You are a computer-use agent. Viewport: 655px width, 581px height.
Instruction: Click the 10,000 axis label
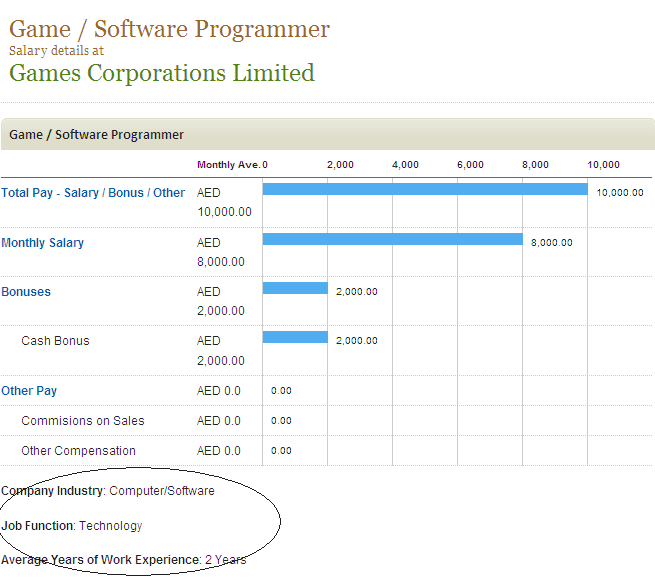pyautogui.click(x=603, y=165)
